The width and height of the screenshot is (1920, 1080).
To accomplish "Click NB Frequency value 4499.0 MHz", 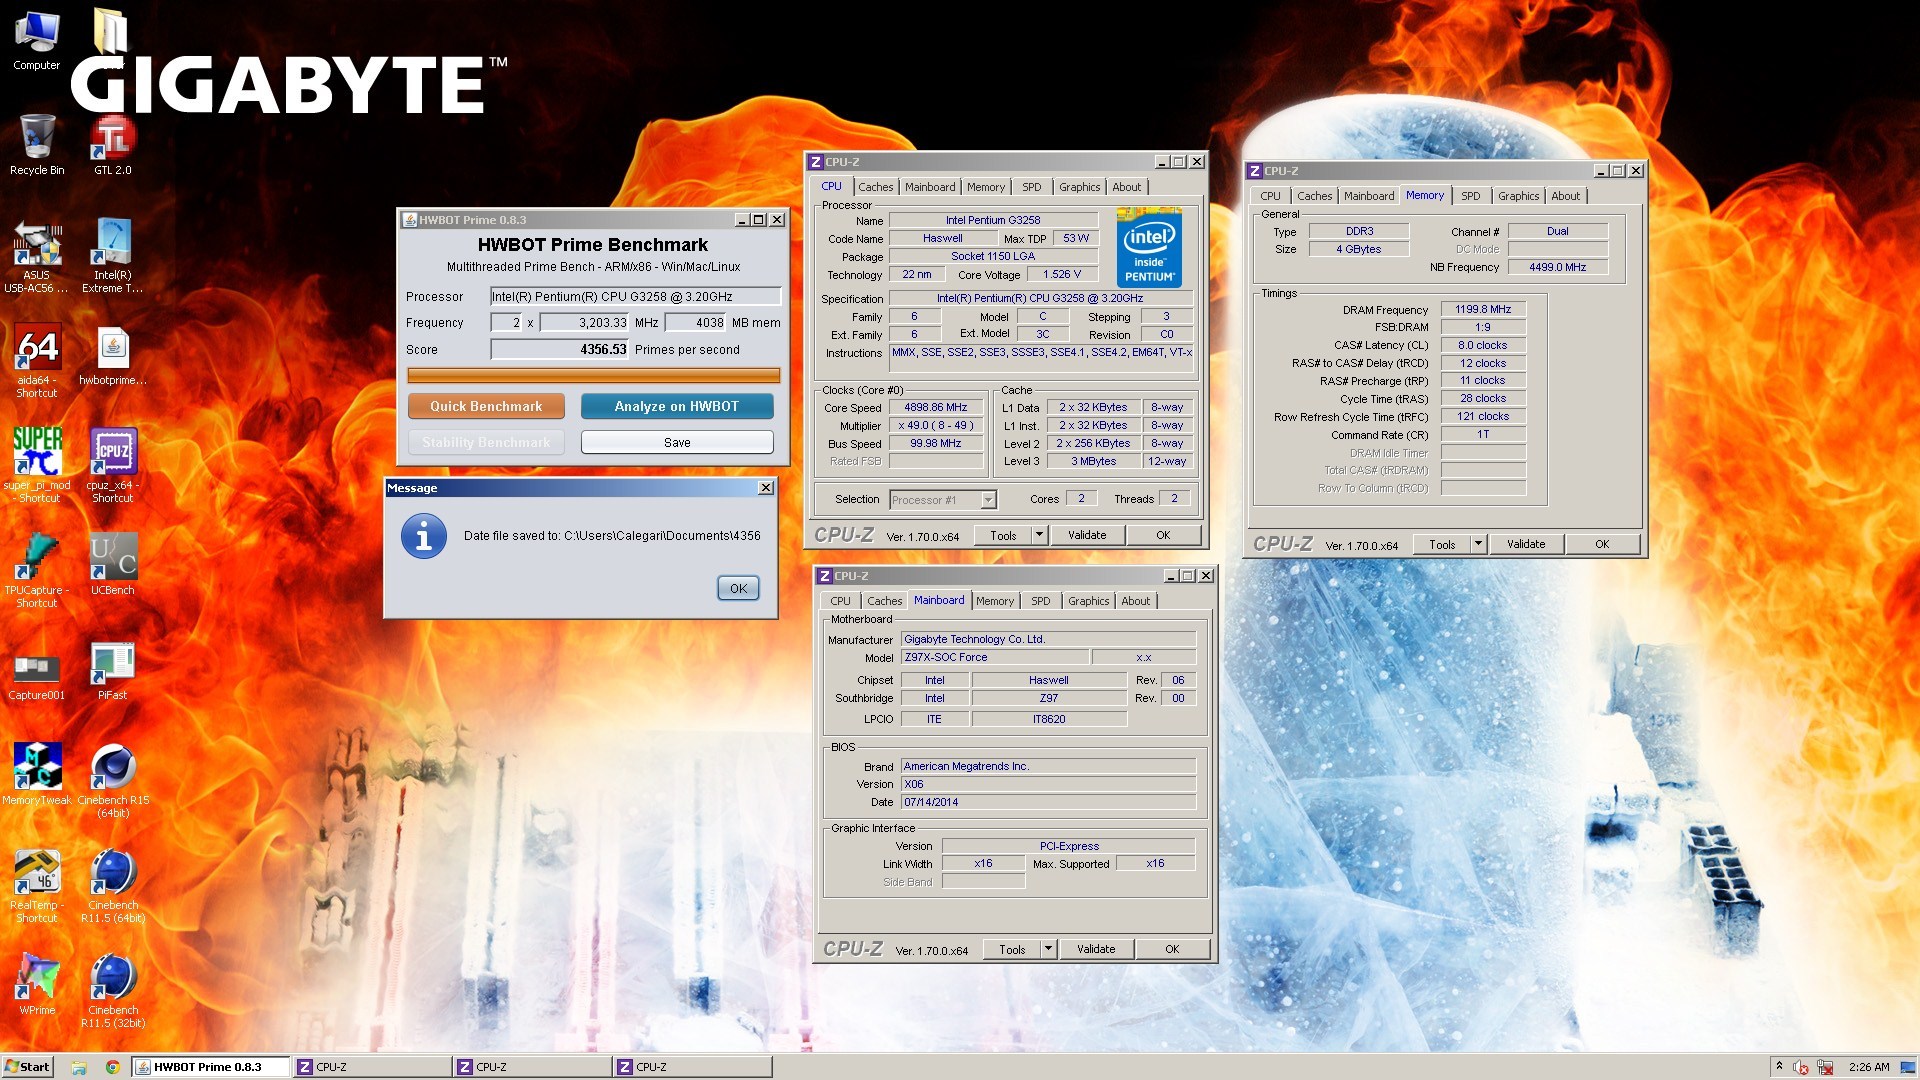I will (1557, 267).
